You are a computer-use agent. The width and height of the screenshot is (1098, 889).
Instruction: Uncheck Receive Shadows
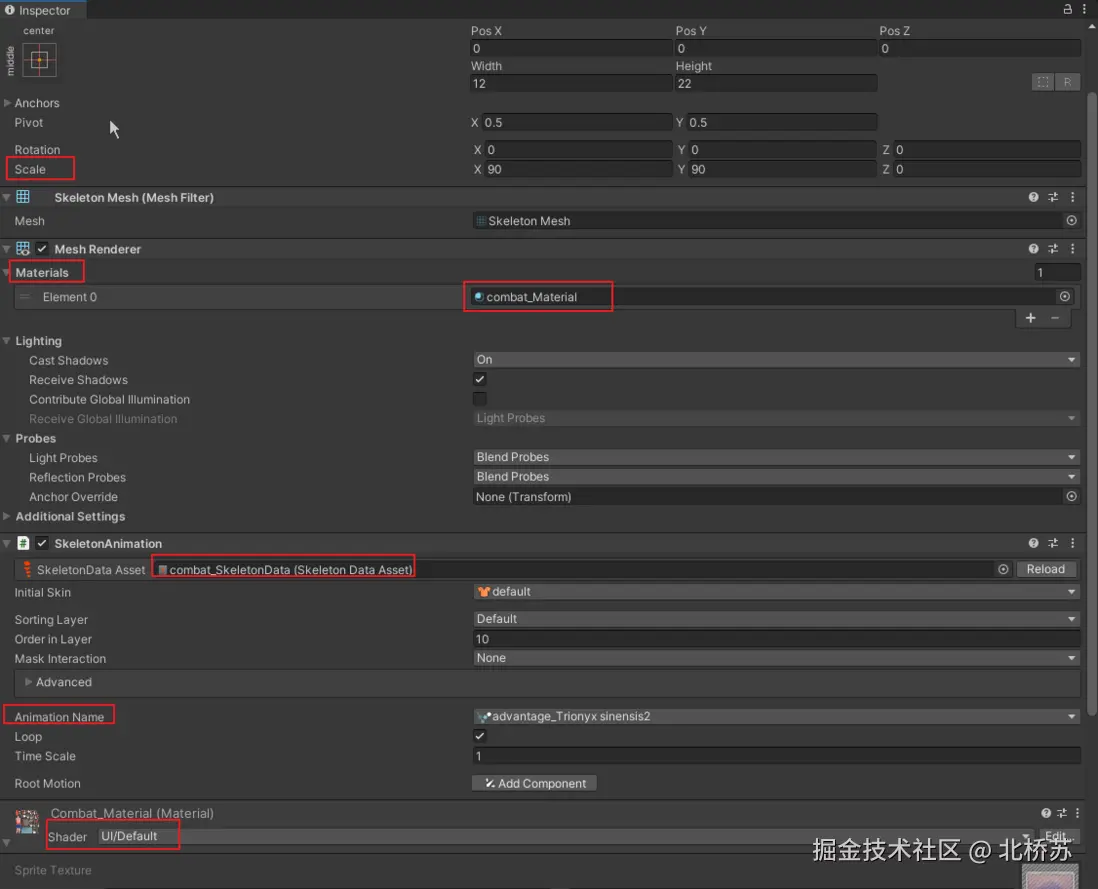(480, 379)
